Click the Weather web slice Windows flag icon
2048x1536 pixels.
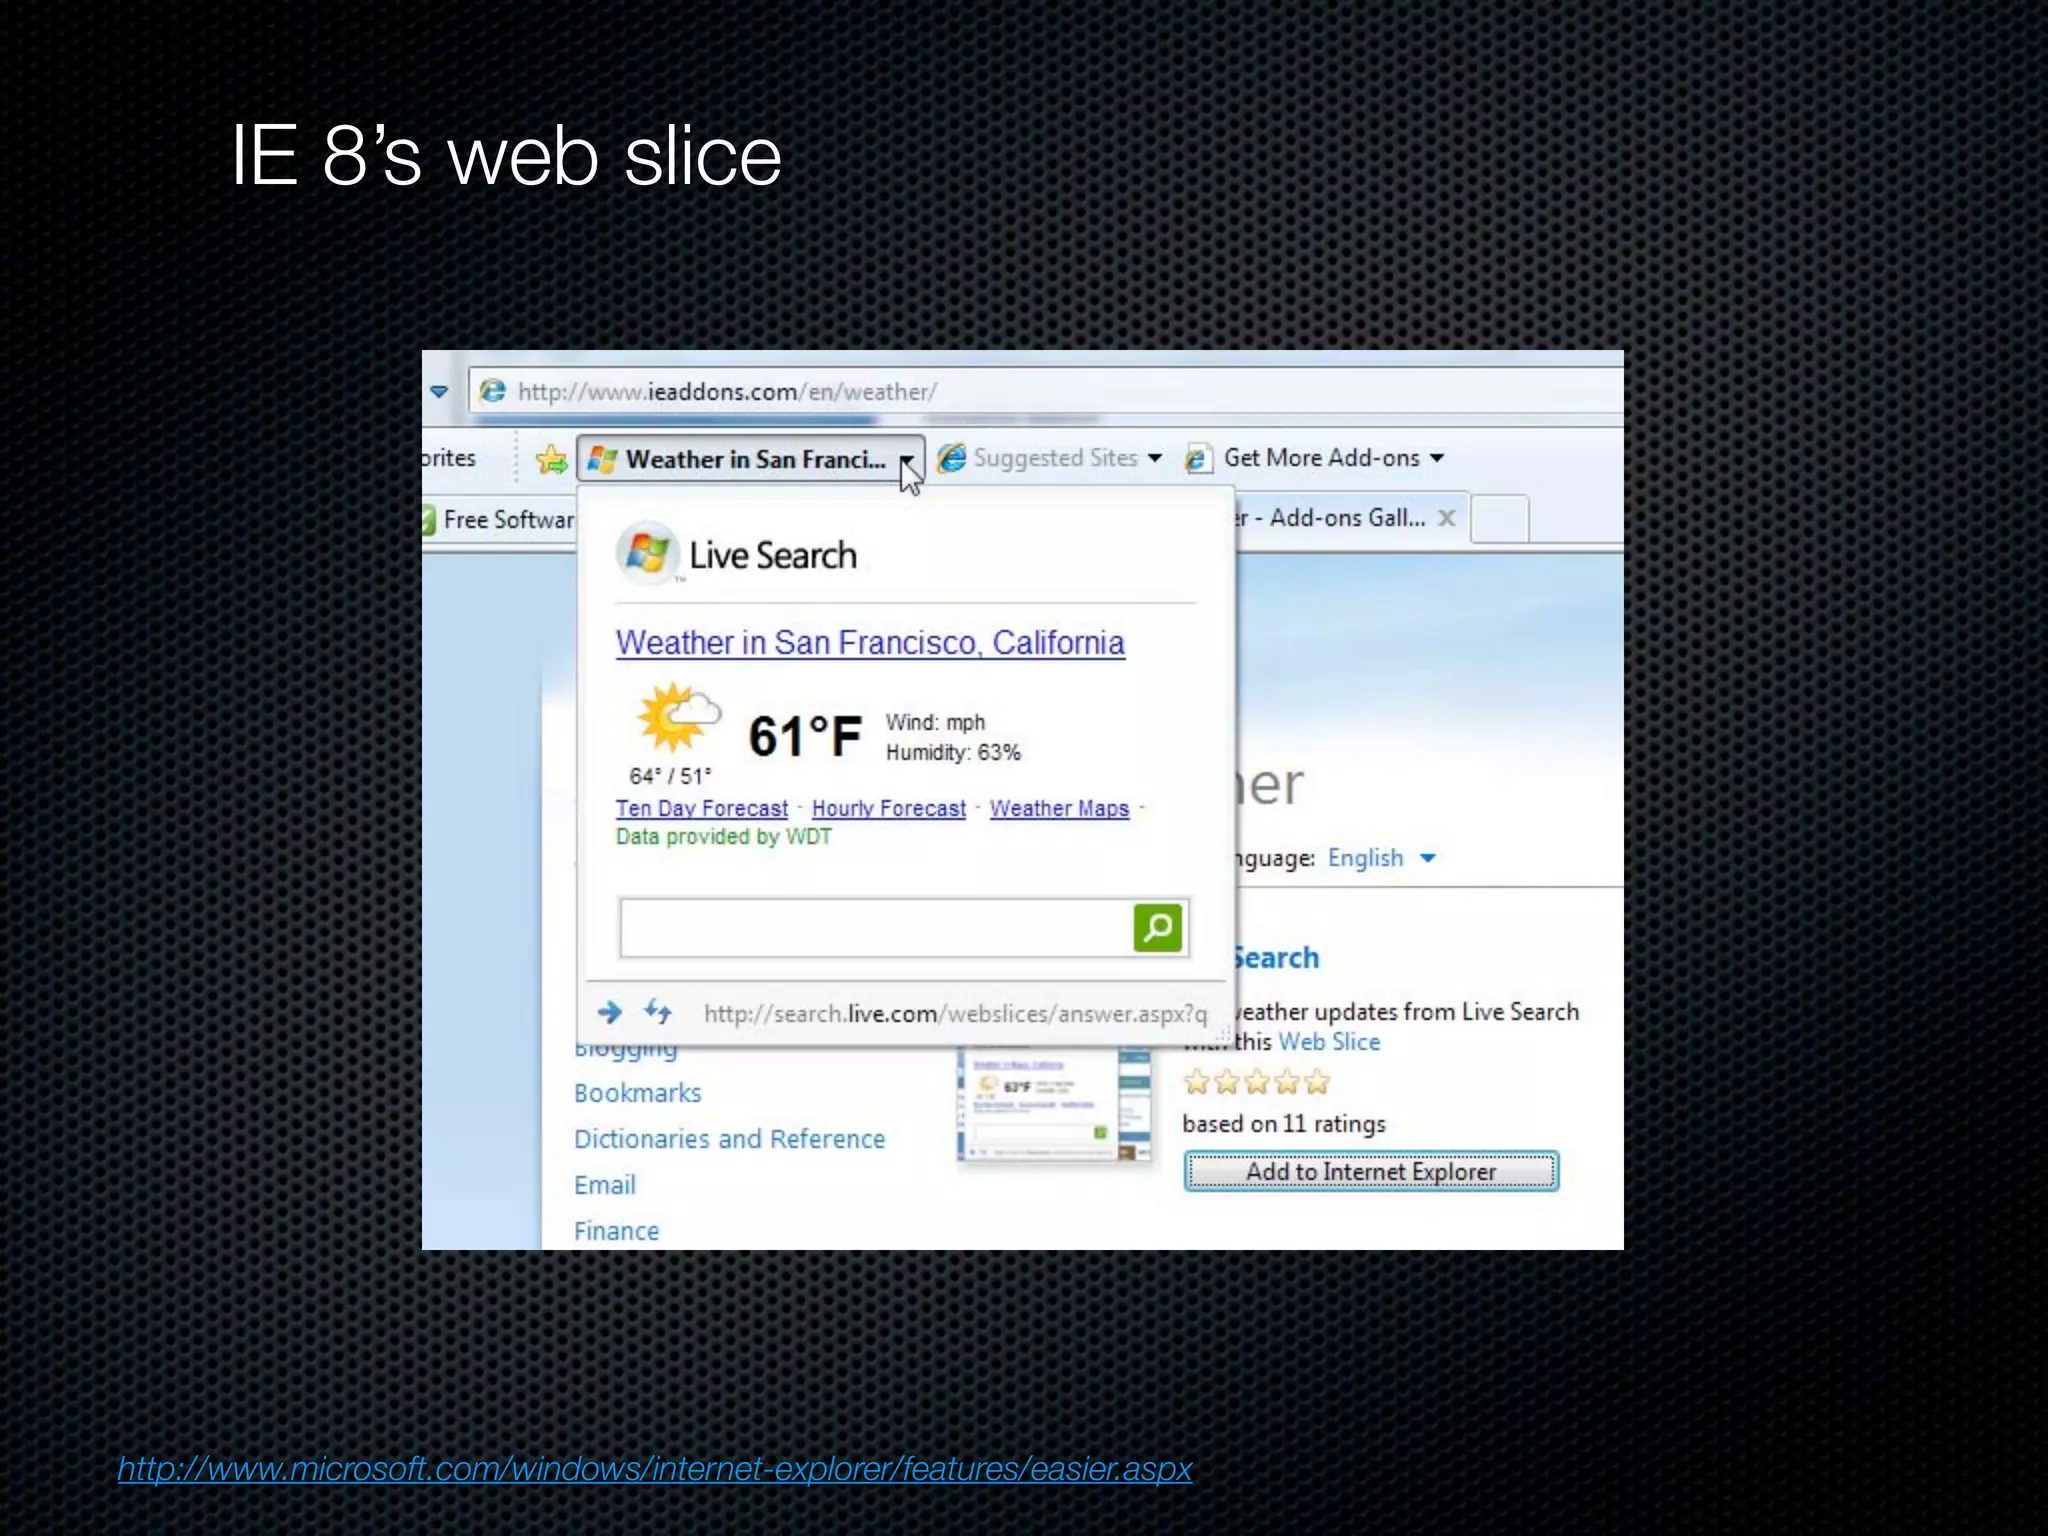pos(602,459)
